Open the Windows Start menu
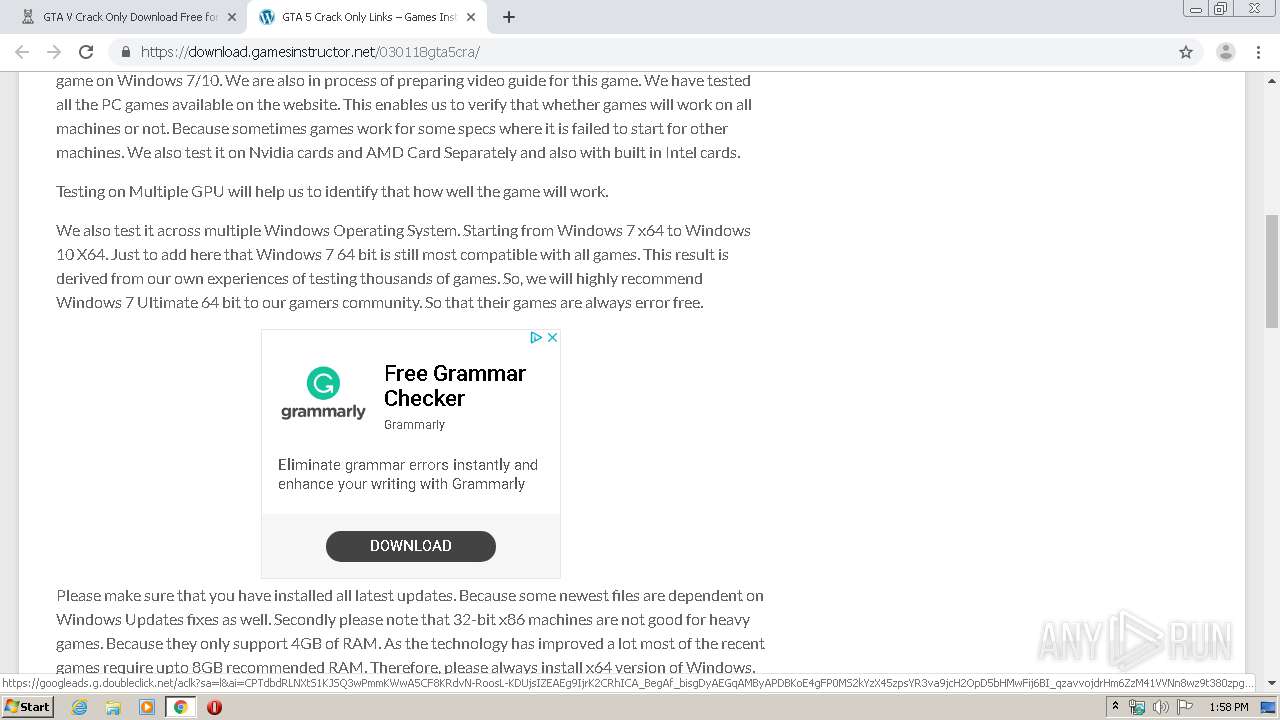Screen dimensions: 1280x720 [27, 707]
